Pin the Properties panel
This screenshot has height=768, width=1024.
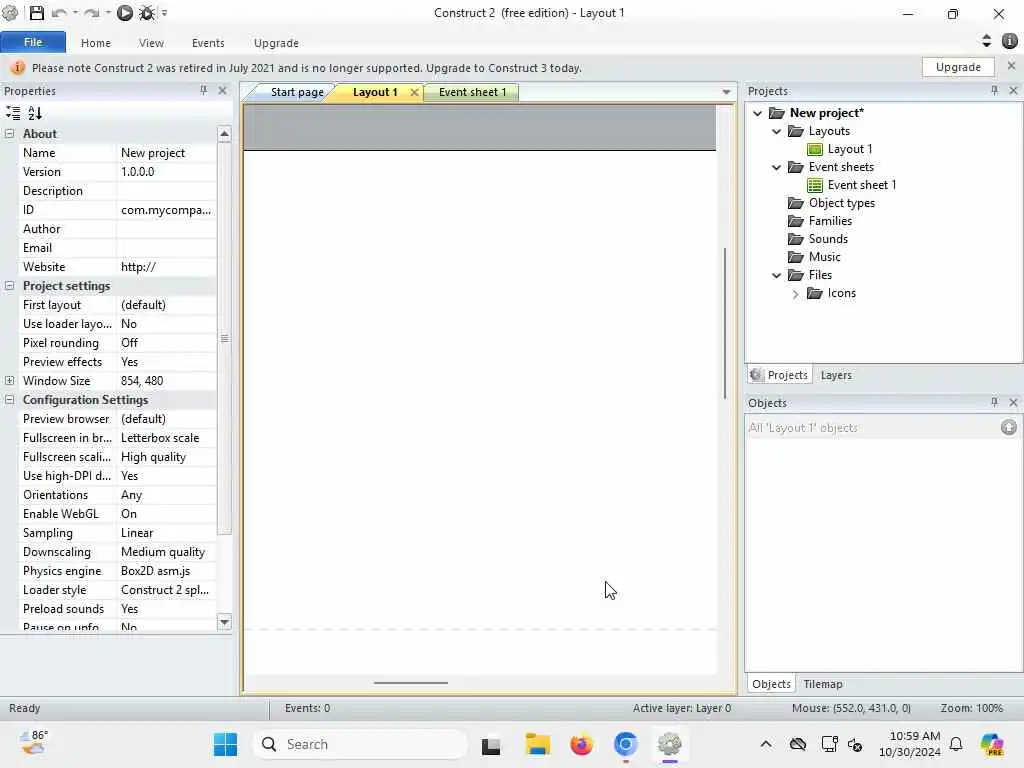204,91
